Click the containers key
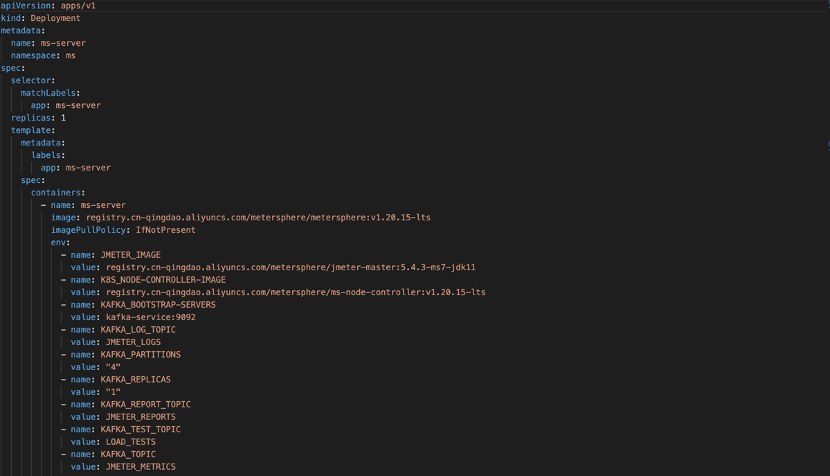The height and width of the screenshot is (476, 830). tap(56, 193)
